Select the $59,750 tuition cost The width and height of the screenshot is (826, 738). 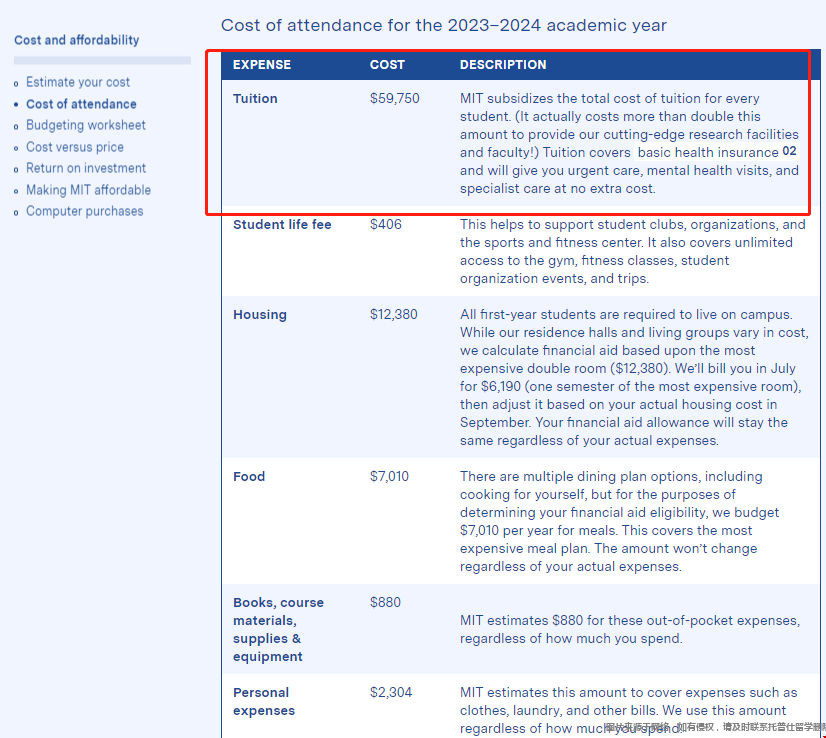click(395, 99)
